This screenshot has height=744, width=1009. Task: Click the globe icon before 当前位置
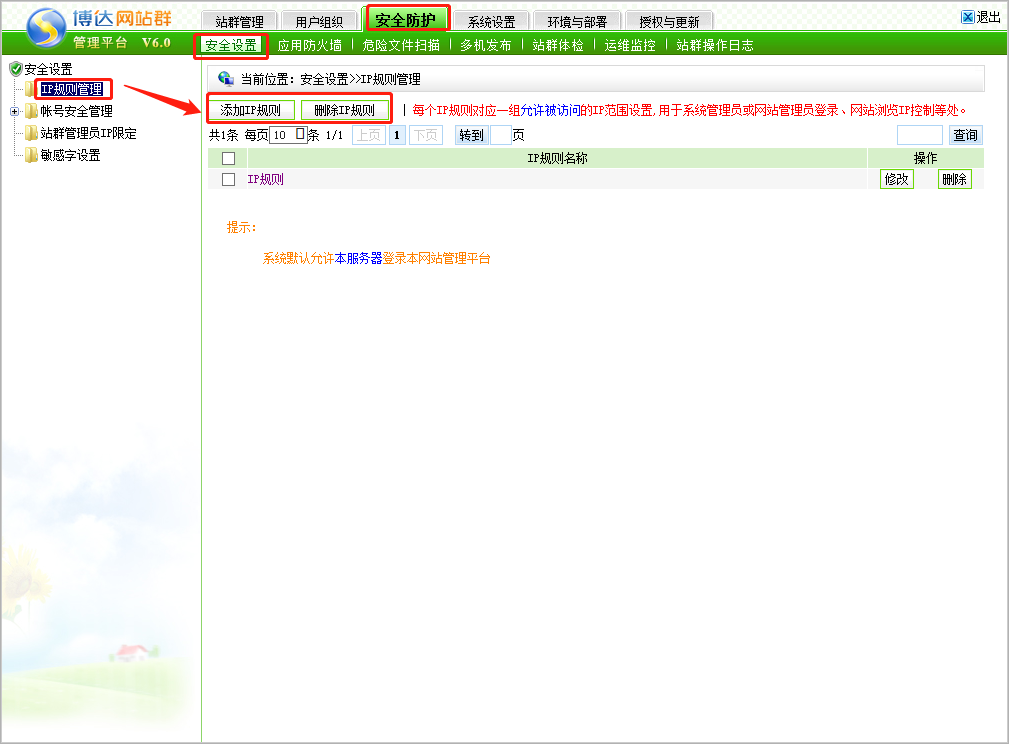225,78
